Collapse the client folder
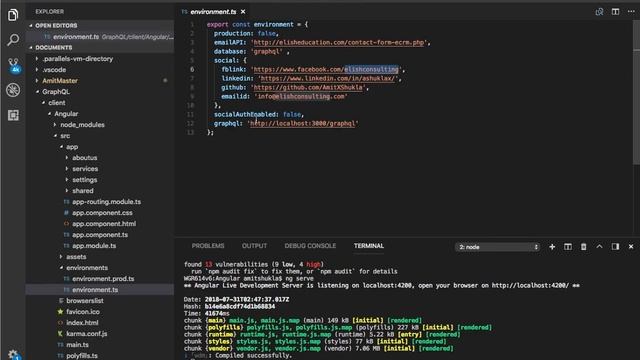Viewport: 640px width, 360px height. pyautogui.click(x=57, y=103)
